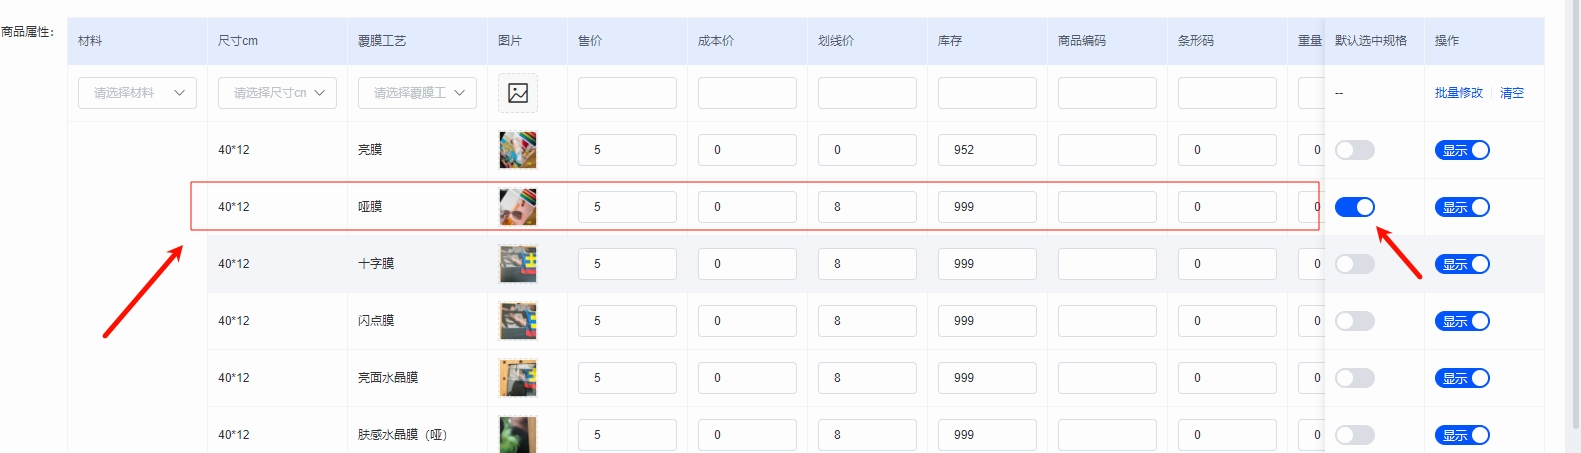Click the 清空 link
This screenshot has width=1581, height=453.
[x=1511, y=93]
